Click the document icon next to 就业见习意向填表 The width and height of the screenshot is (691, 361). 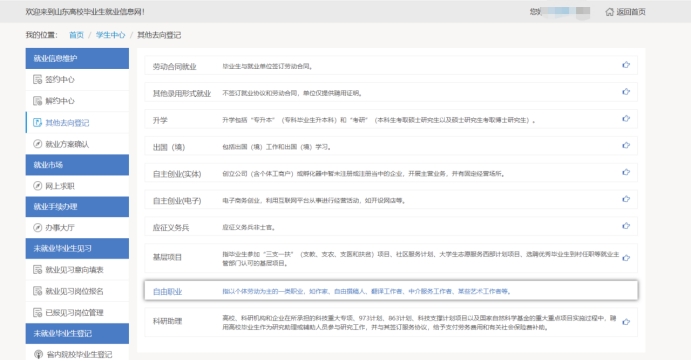38,269
